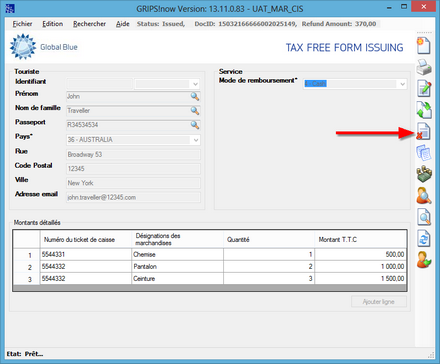This screenshot has height=364, width=440.
Task: Click the Etat: Prêt status bar text
Action: [x=25, y=354]
